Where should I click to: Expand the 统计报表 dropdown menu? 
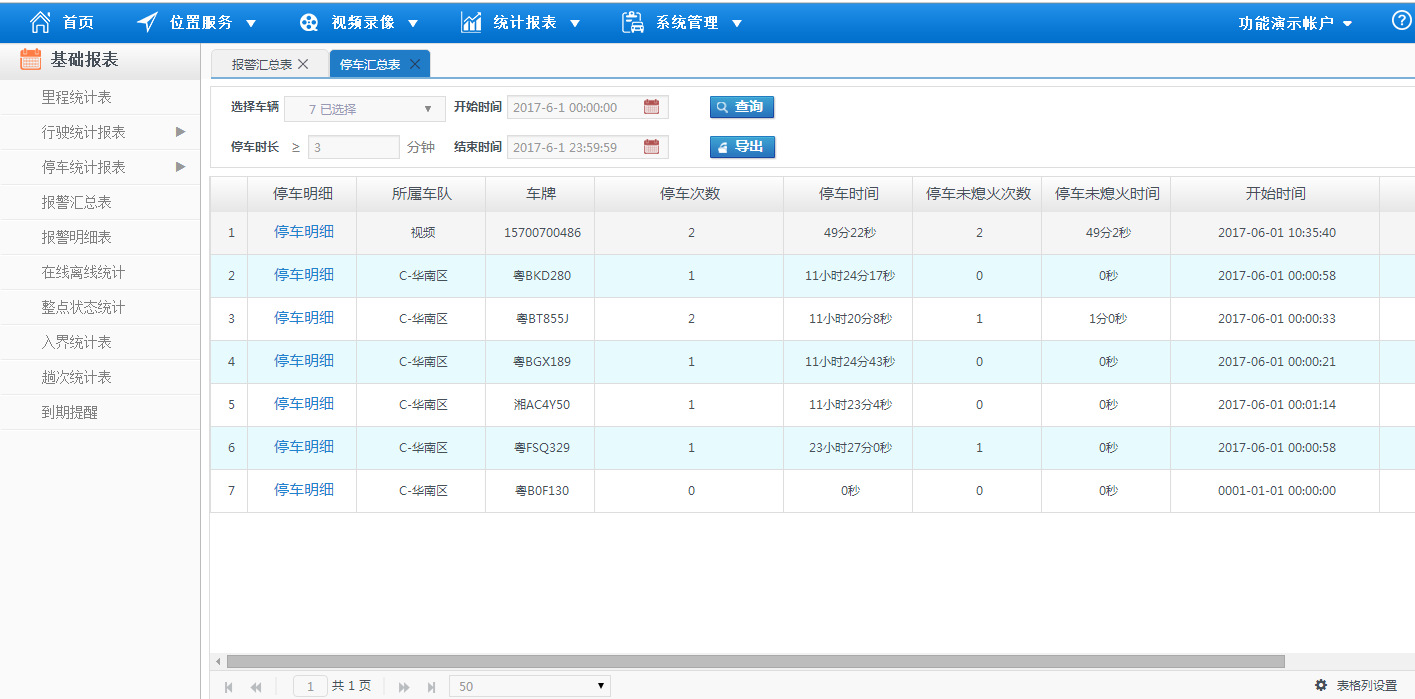[575, 23]
